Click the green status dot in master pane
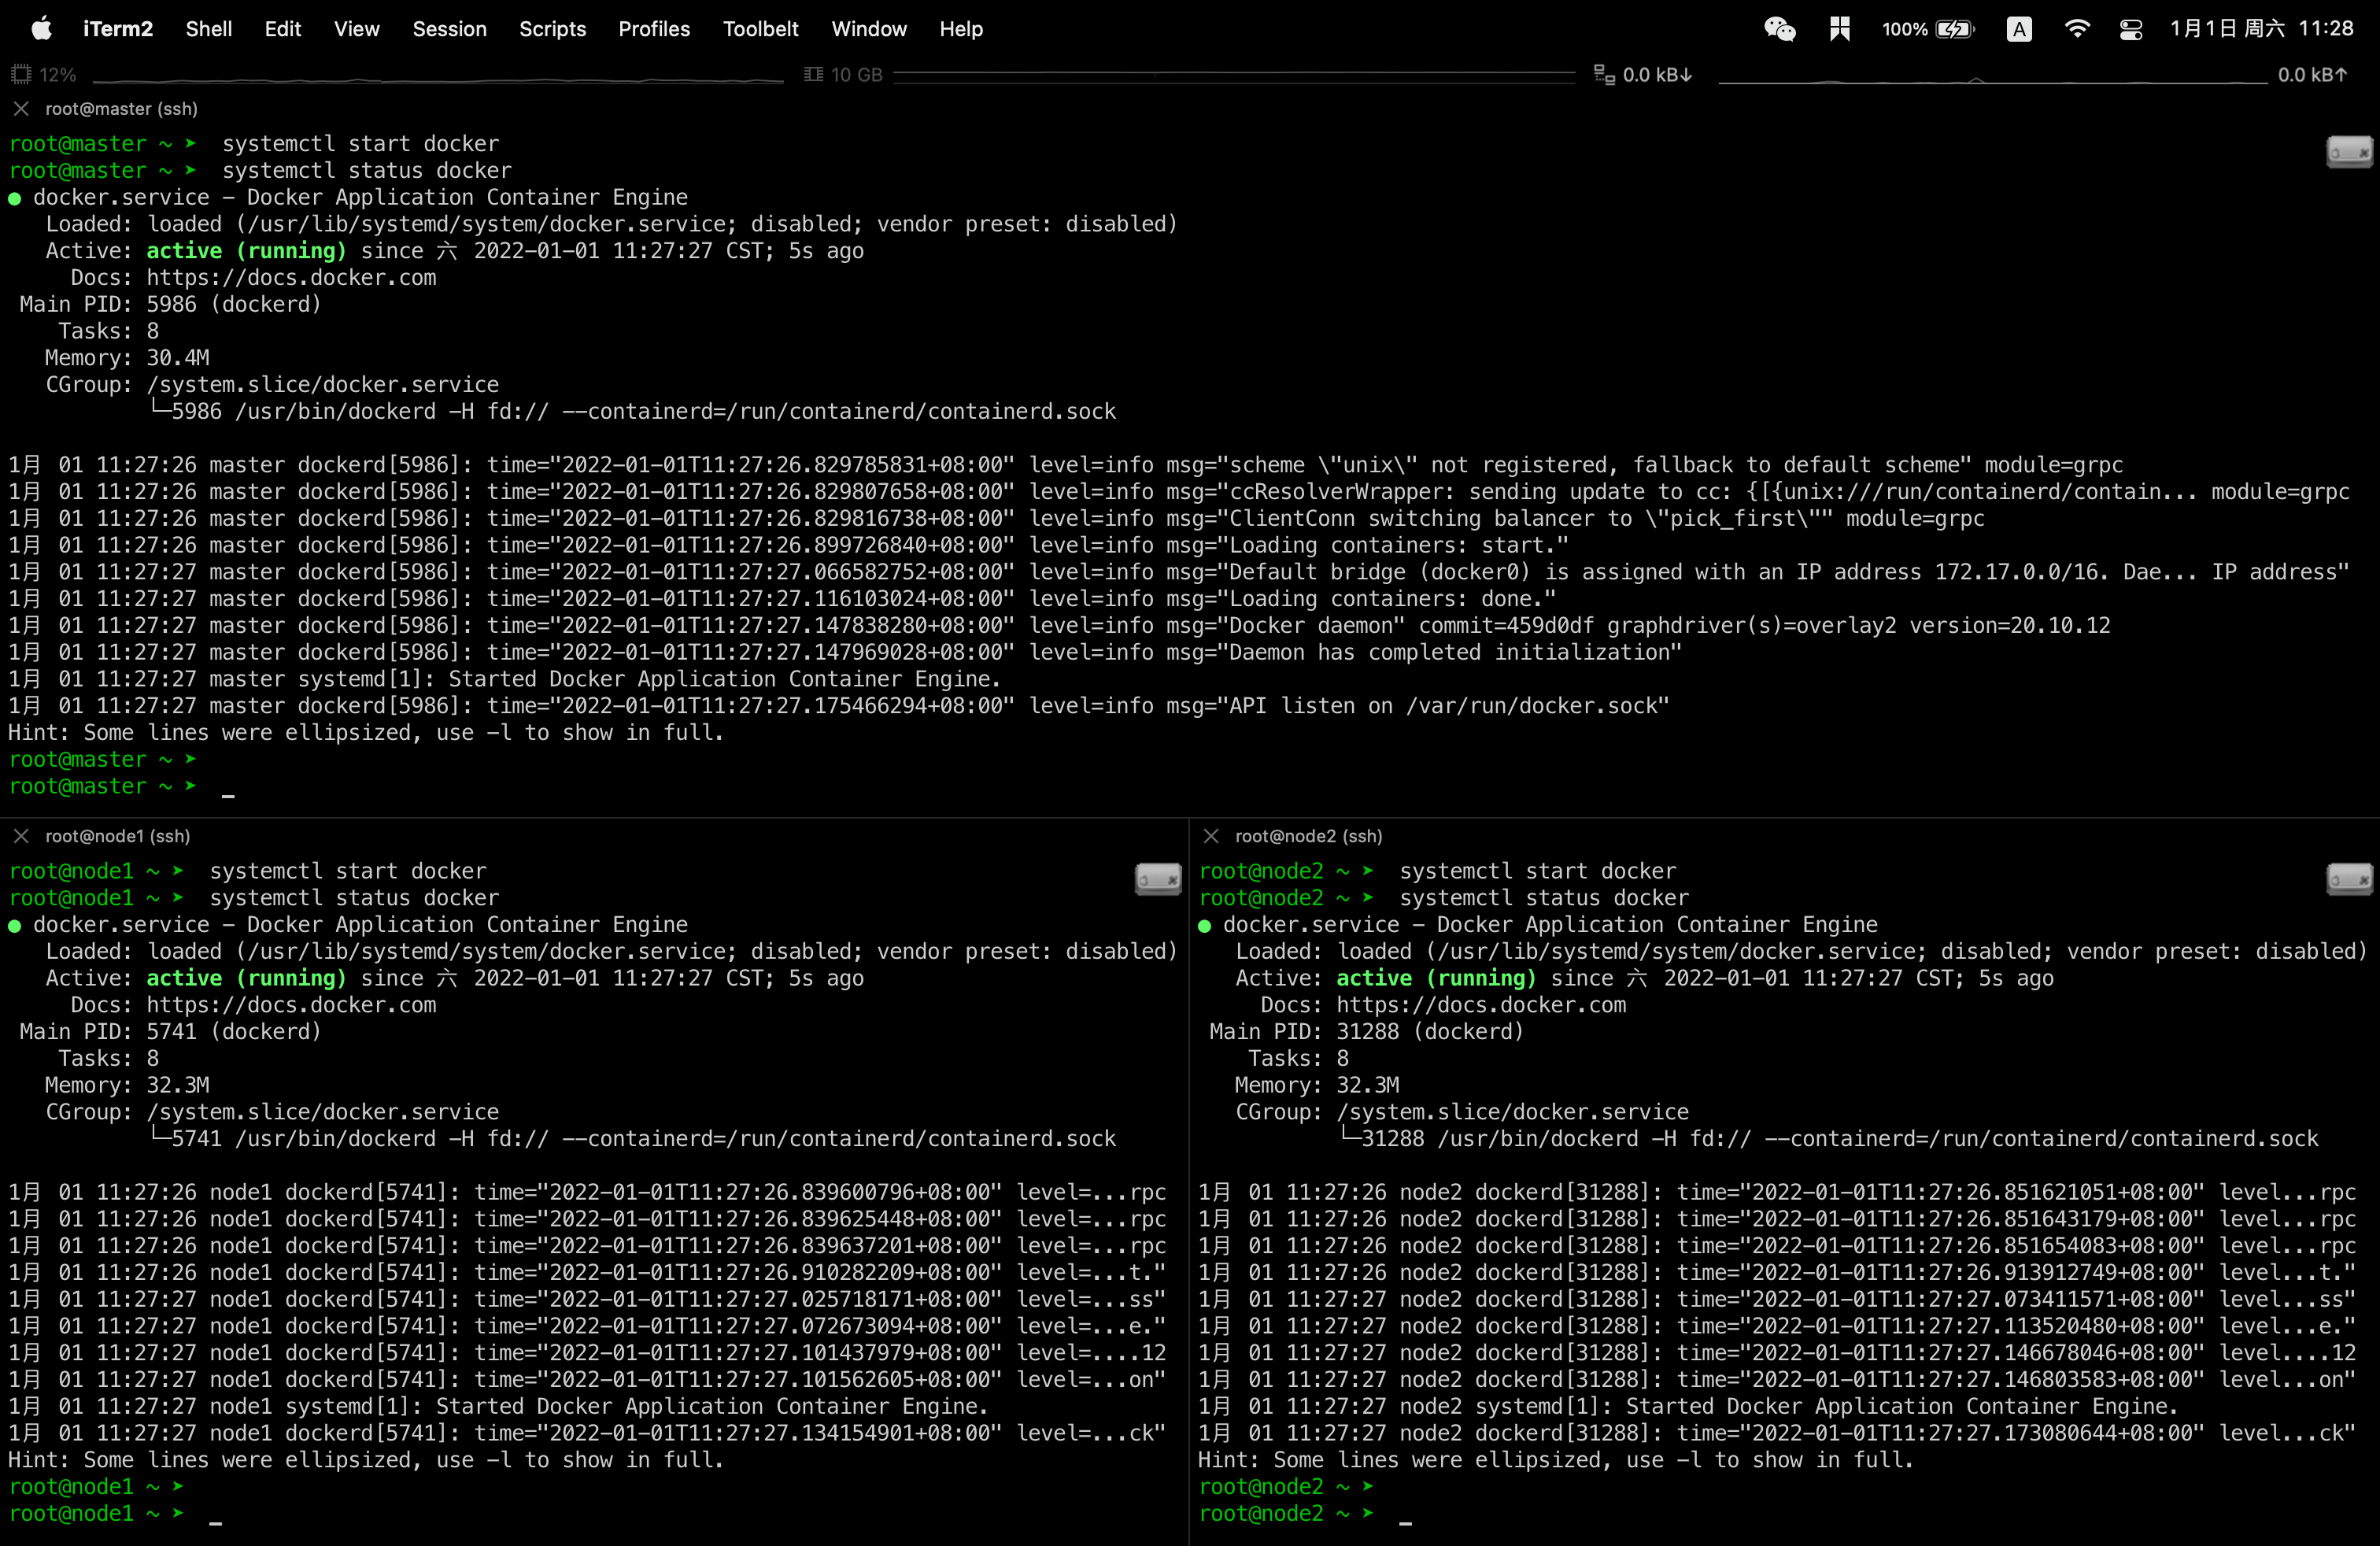 (14, 198)
